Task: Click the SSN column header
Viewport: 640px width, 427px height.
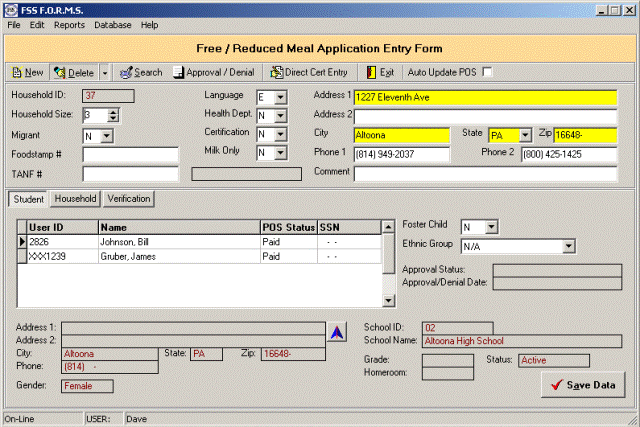Action: 349,227
